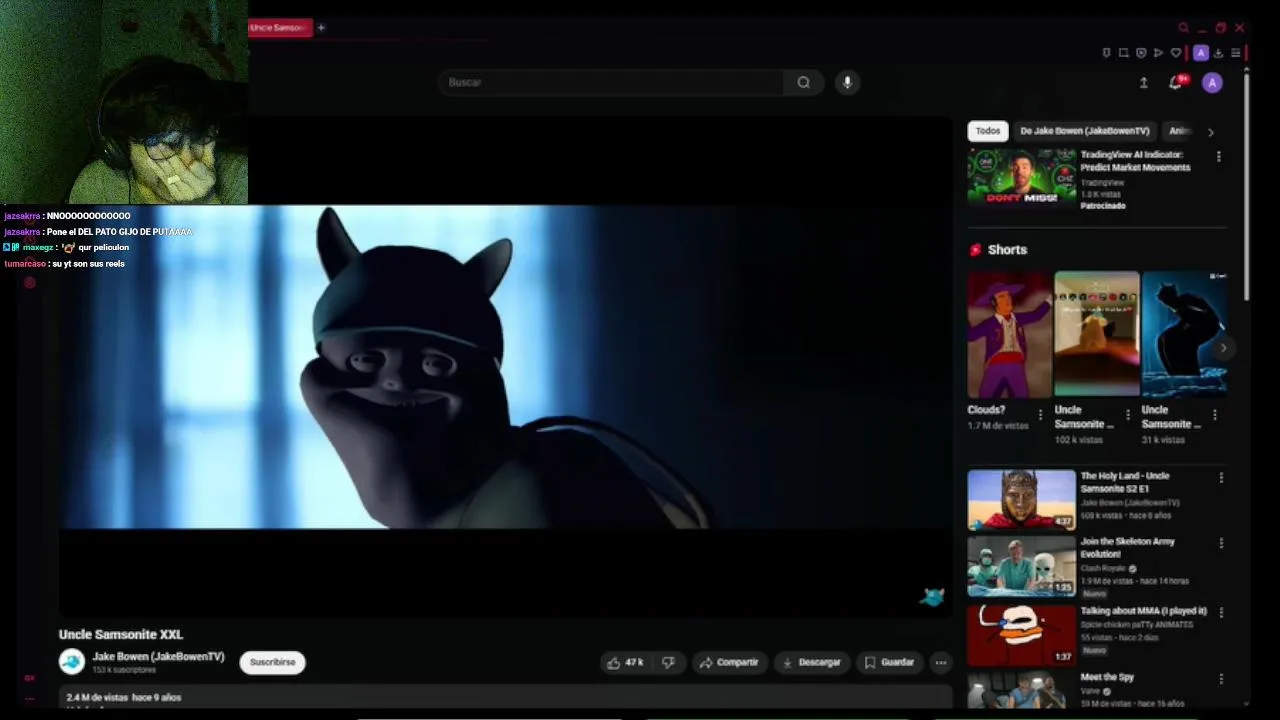Click the Jake Bowen channel avatar
The height and width of the screenshot is (720, 1280).
click(x=72, y=661)
